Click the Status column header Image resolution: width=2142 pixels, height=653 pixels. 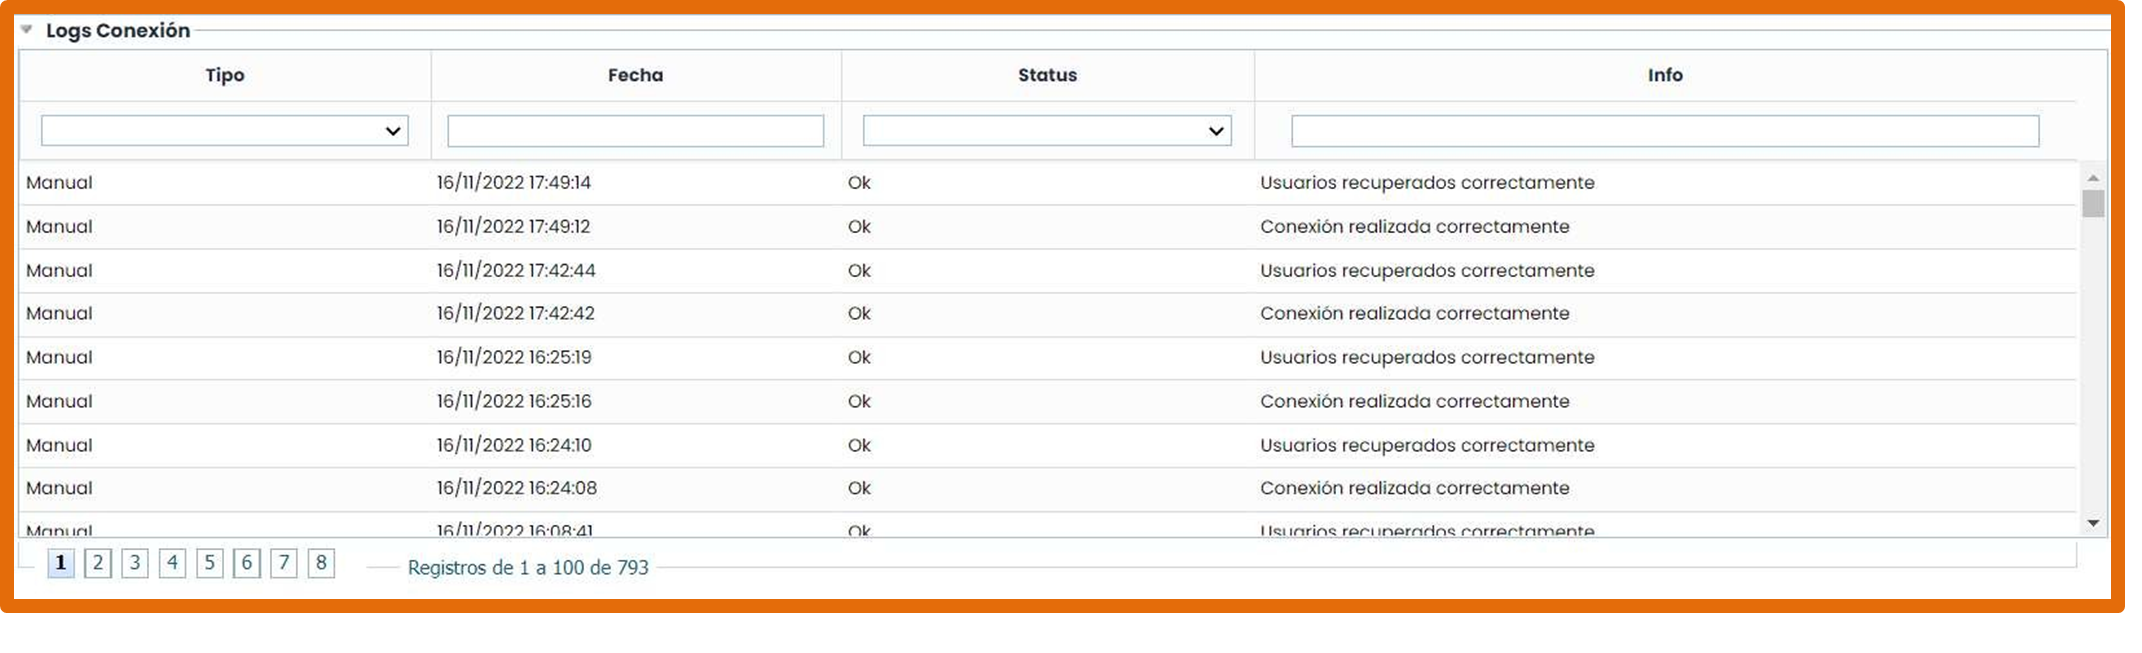(x=1047, y=75)
